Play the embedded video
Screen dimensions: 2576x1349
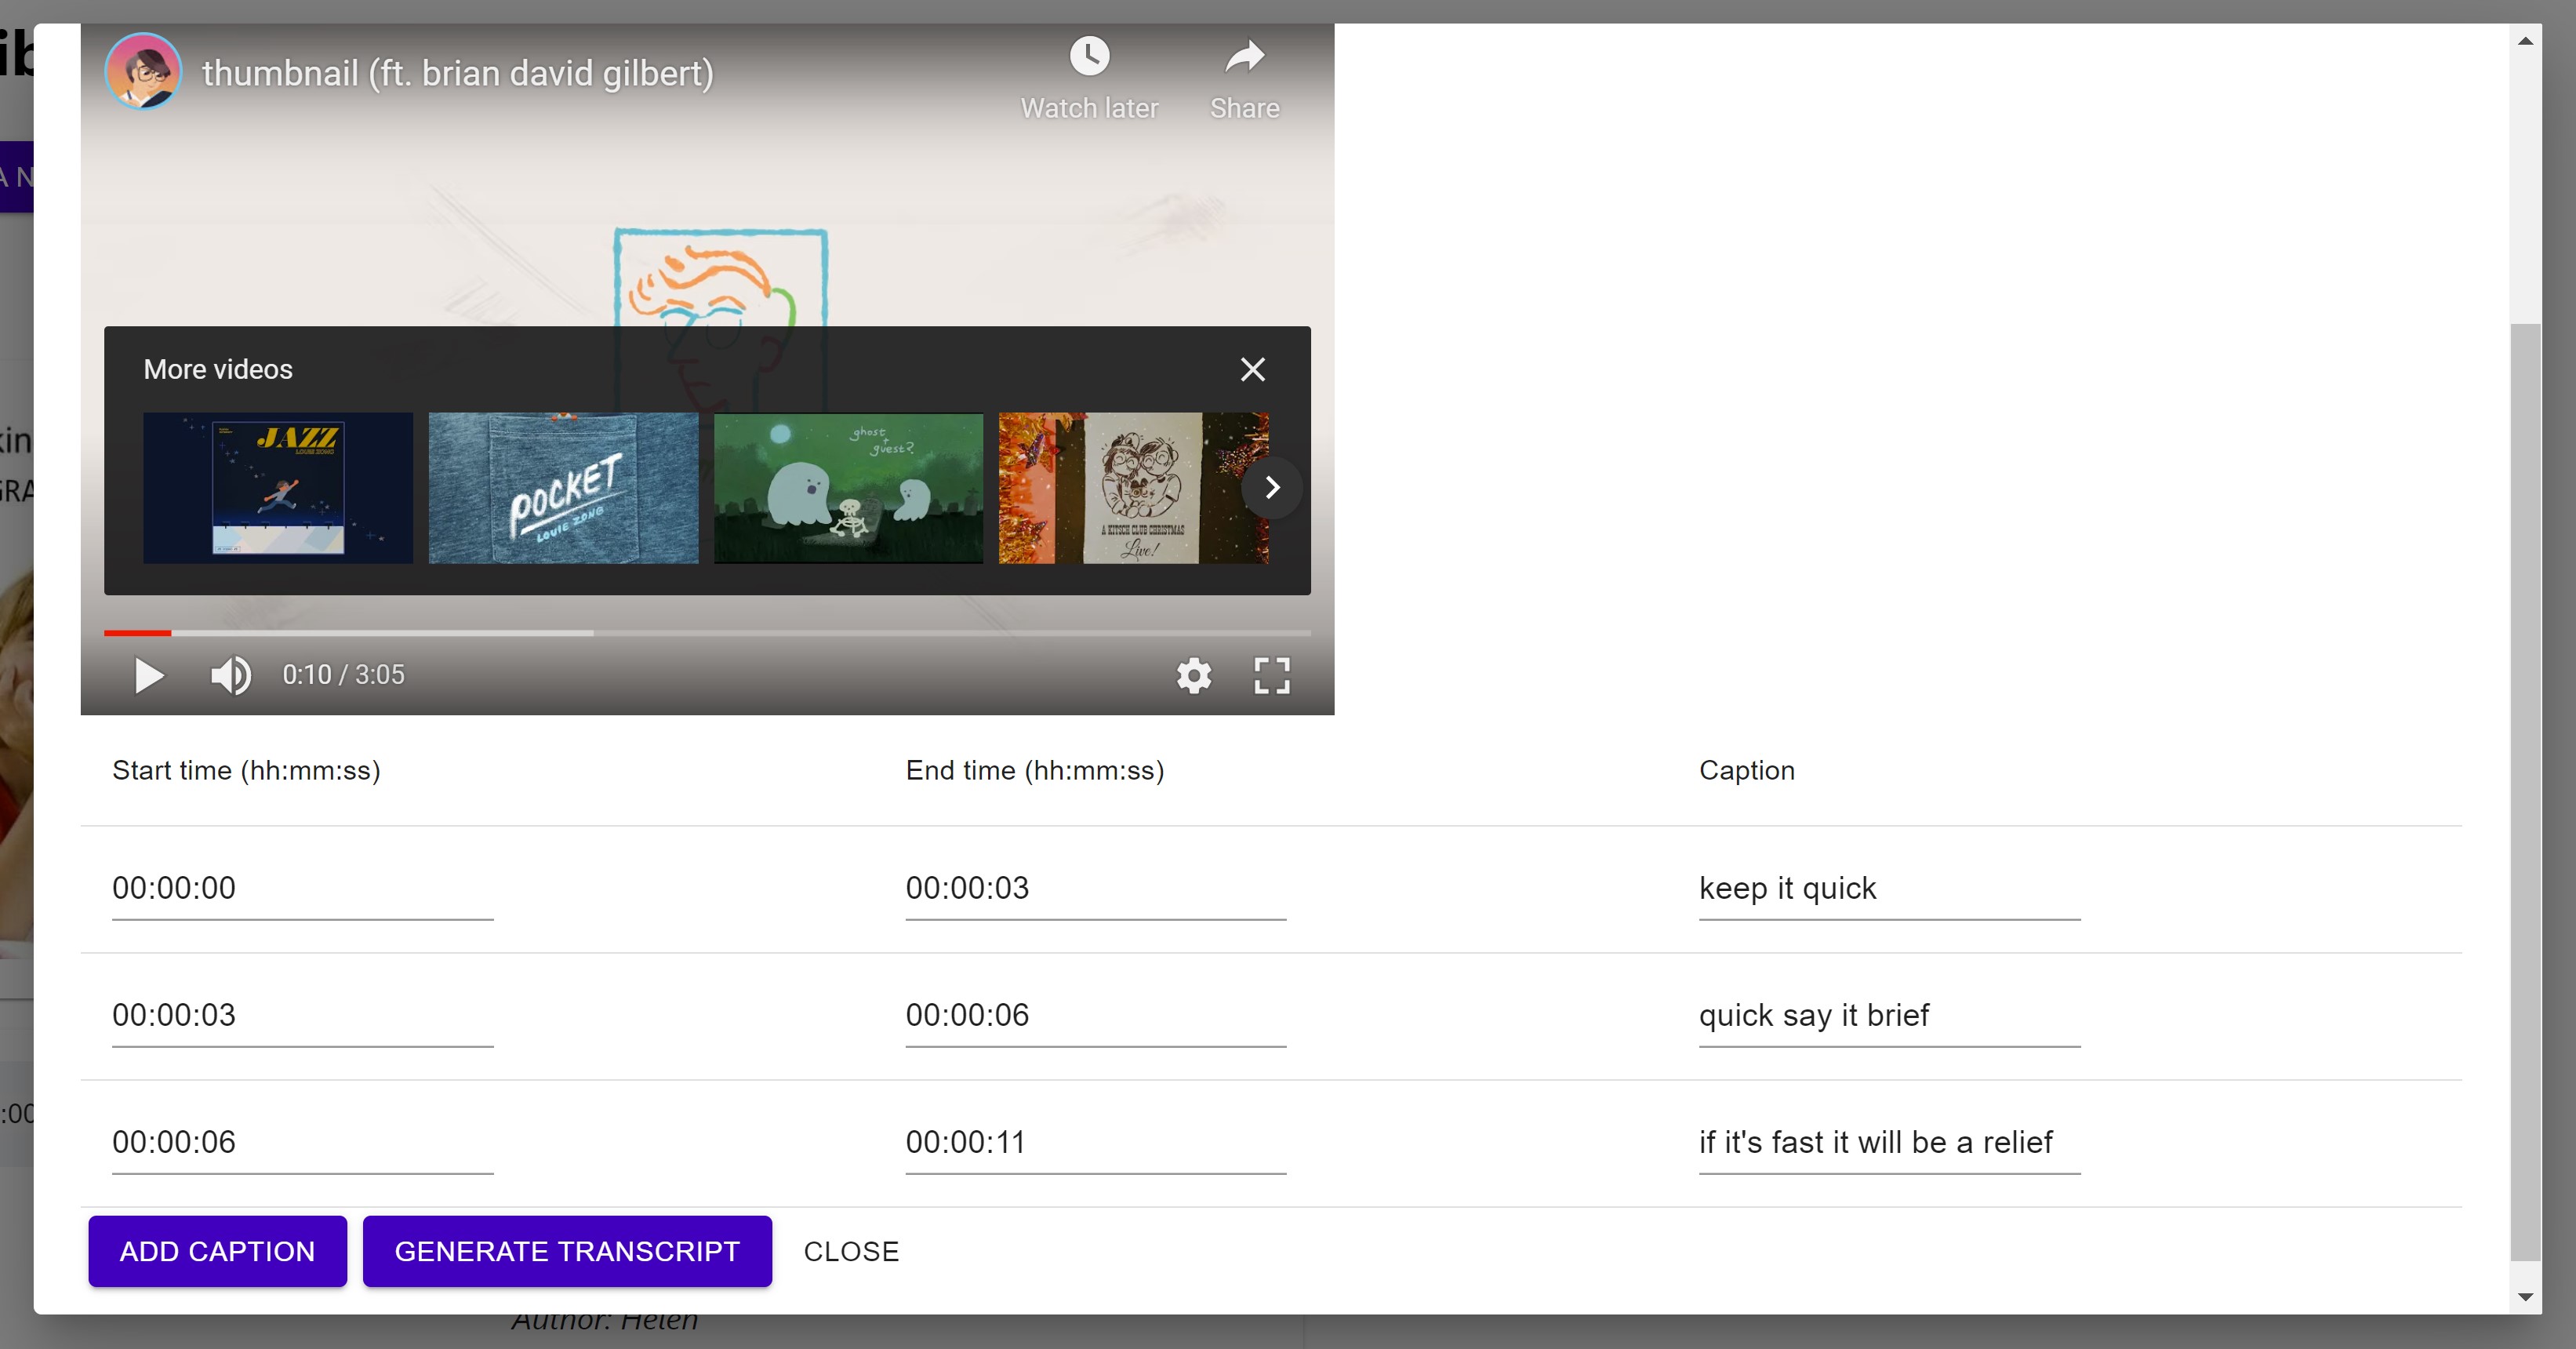coord(148,676)
